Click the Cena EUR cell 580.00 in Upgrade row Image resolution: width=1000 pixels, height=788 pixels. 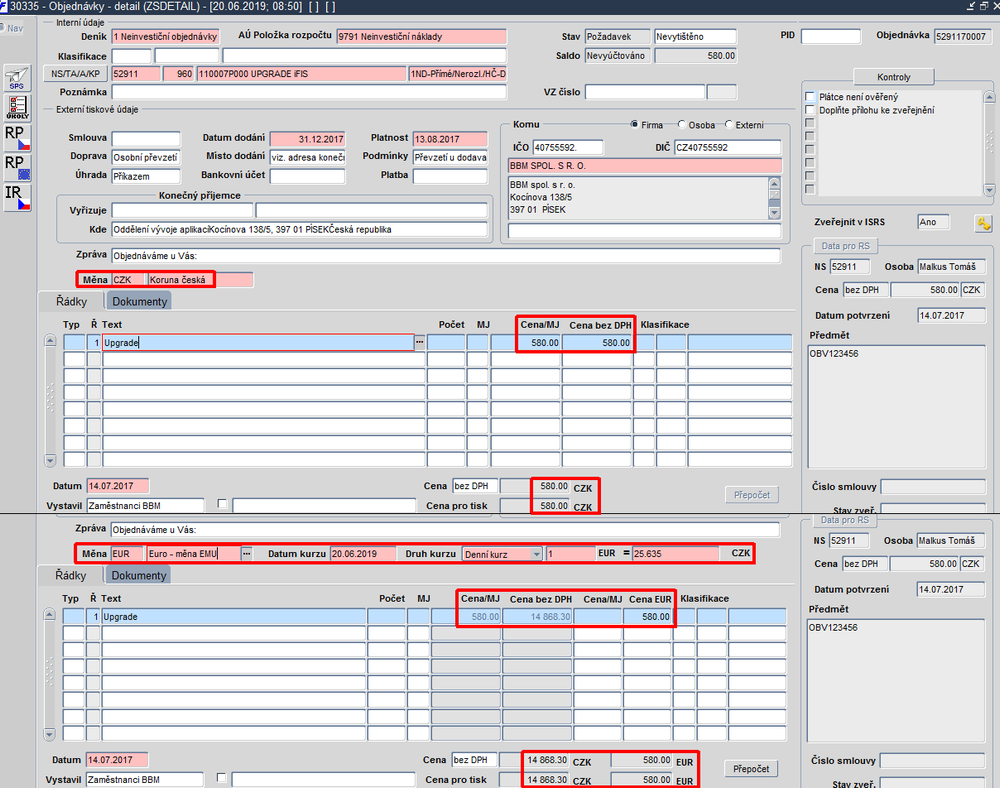[647, 617]
